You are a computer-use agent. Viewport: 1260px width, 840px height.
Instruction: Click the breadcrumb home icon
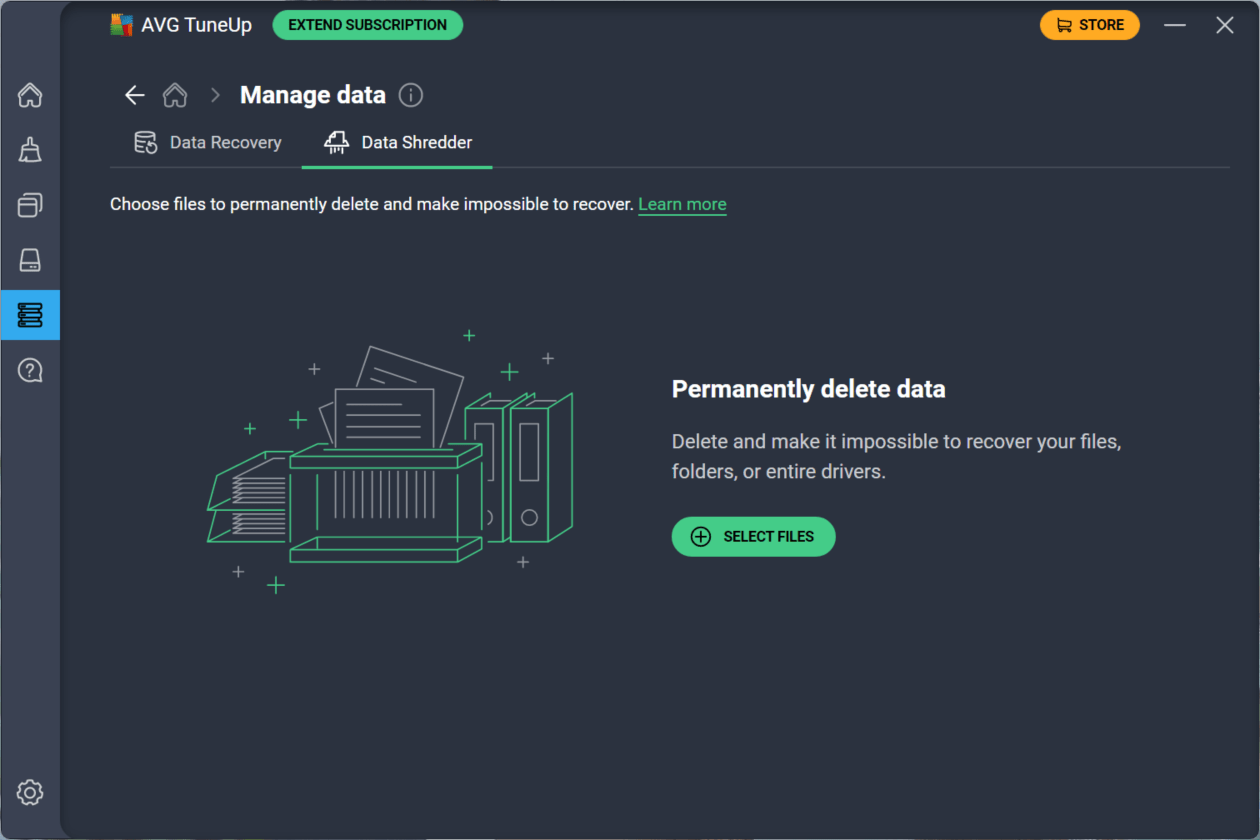175,95
